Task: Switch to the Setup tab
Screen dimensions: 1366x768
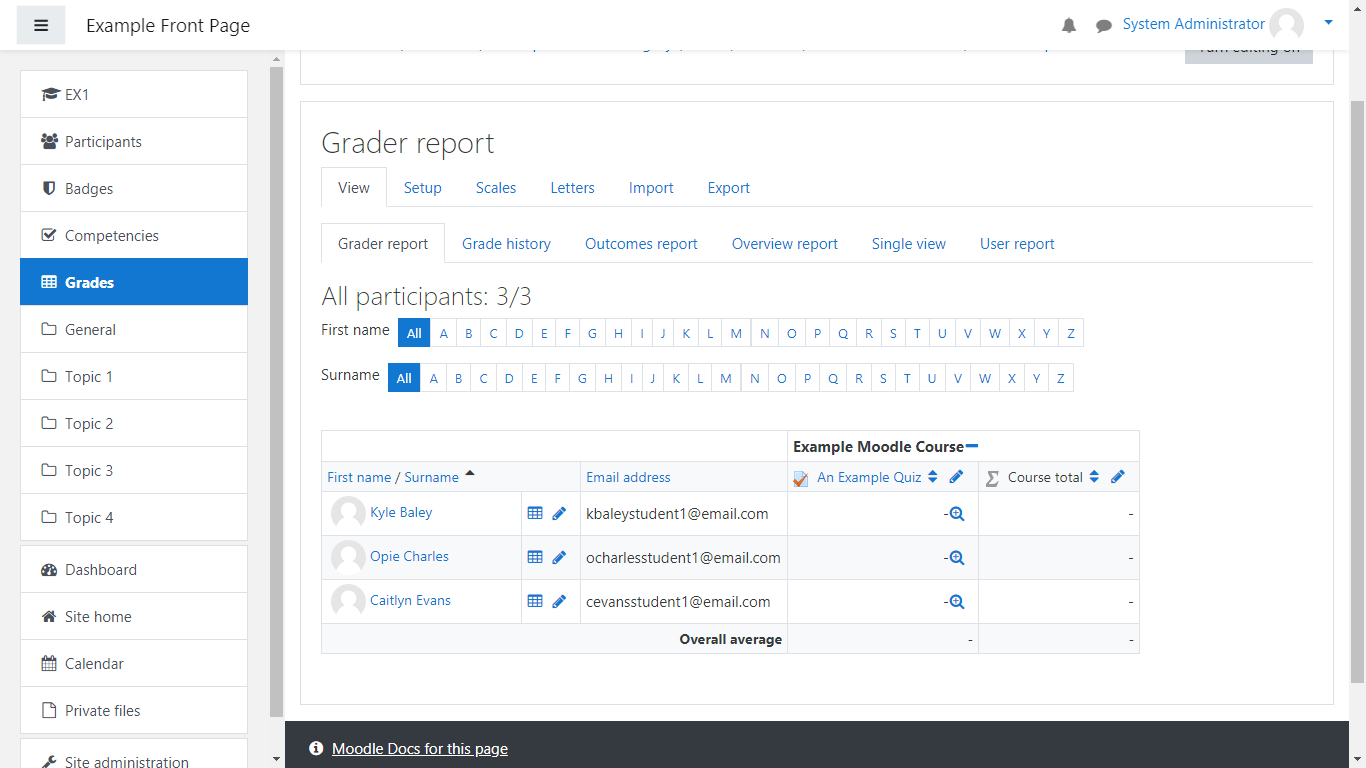Action: pyautogui.click(x=422, y=188)
